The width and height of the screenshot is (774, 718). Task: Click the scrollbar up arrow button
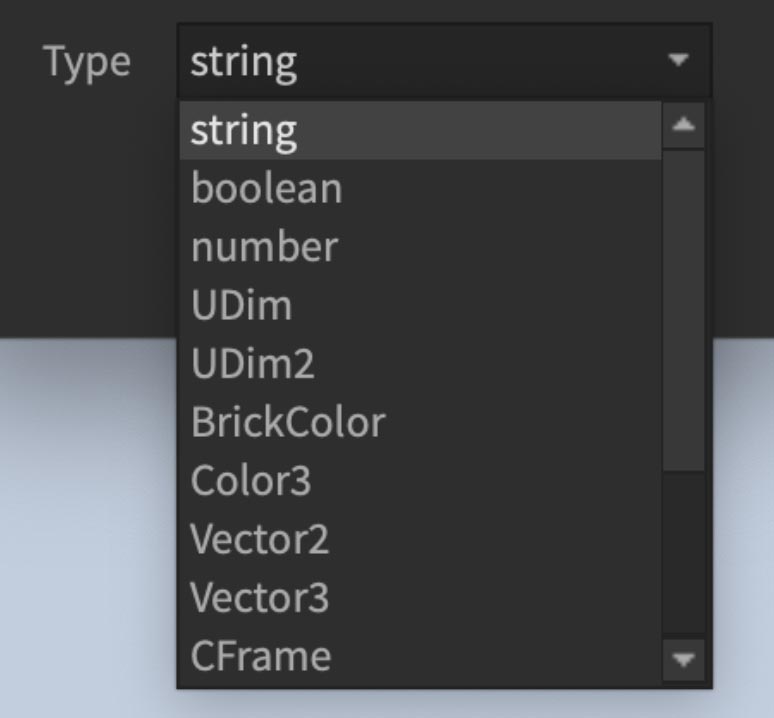pos(684,125)
